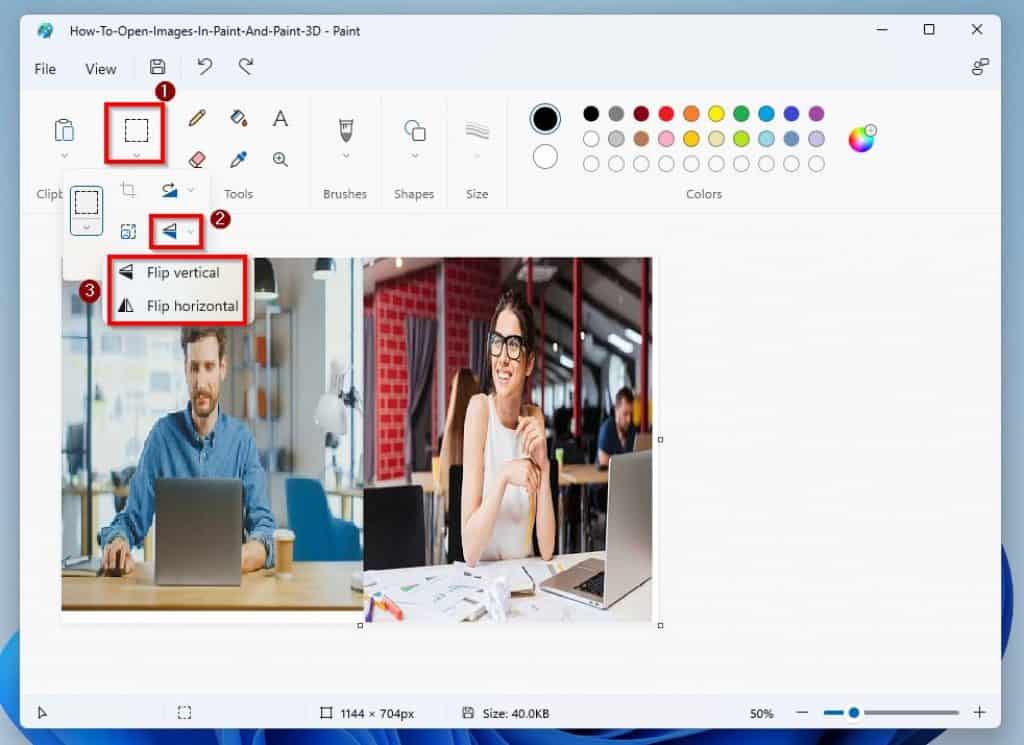Select the Fill bucket tool
This screenshot has height=745, width=1024.
click(238, 118)
